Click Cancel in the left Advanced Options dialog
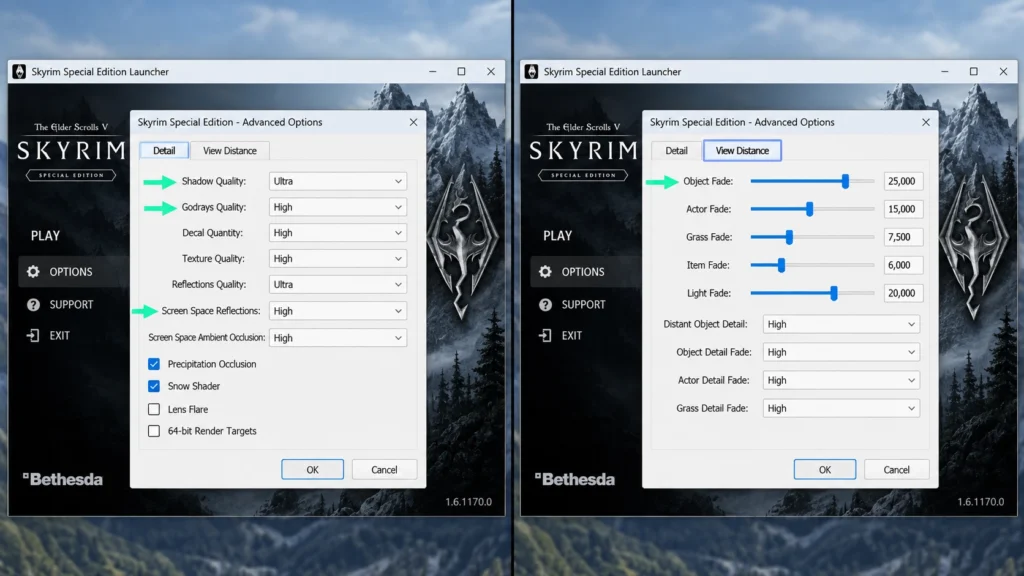1024x576 pixels. pos(384,470)
